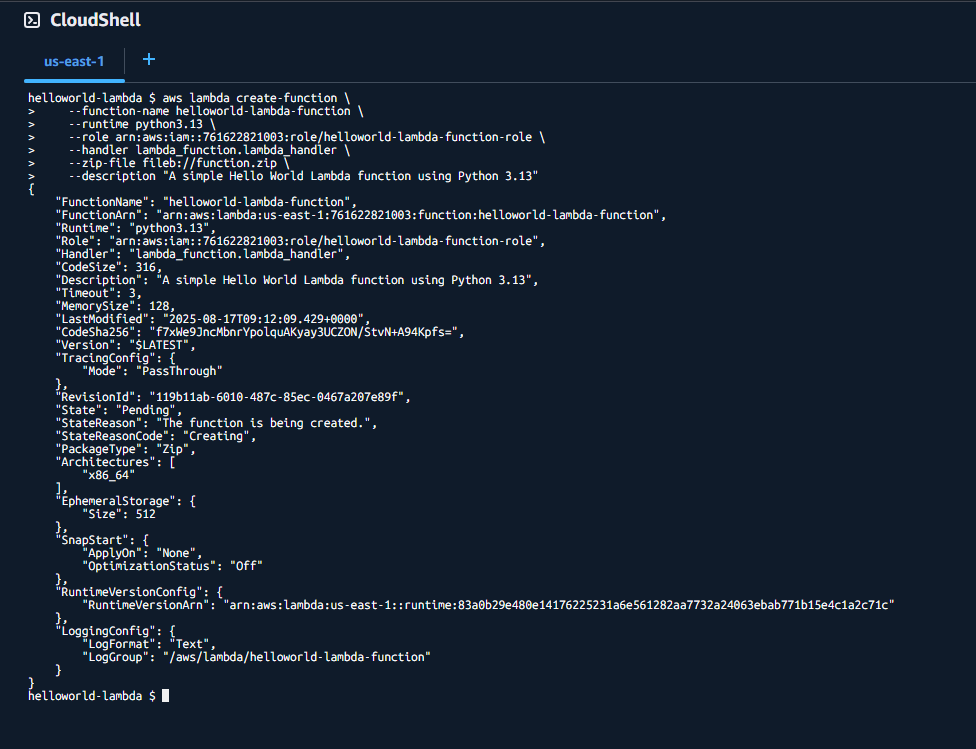This screenshot has height=749, width=976.
Task: Click the "x86_64" architecture entry
Action: pos(108,475)
